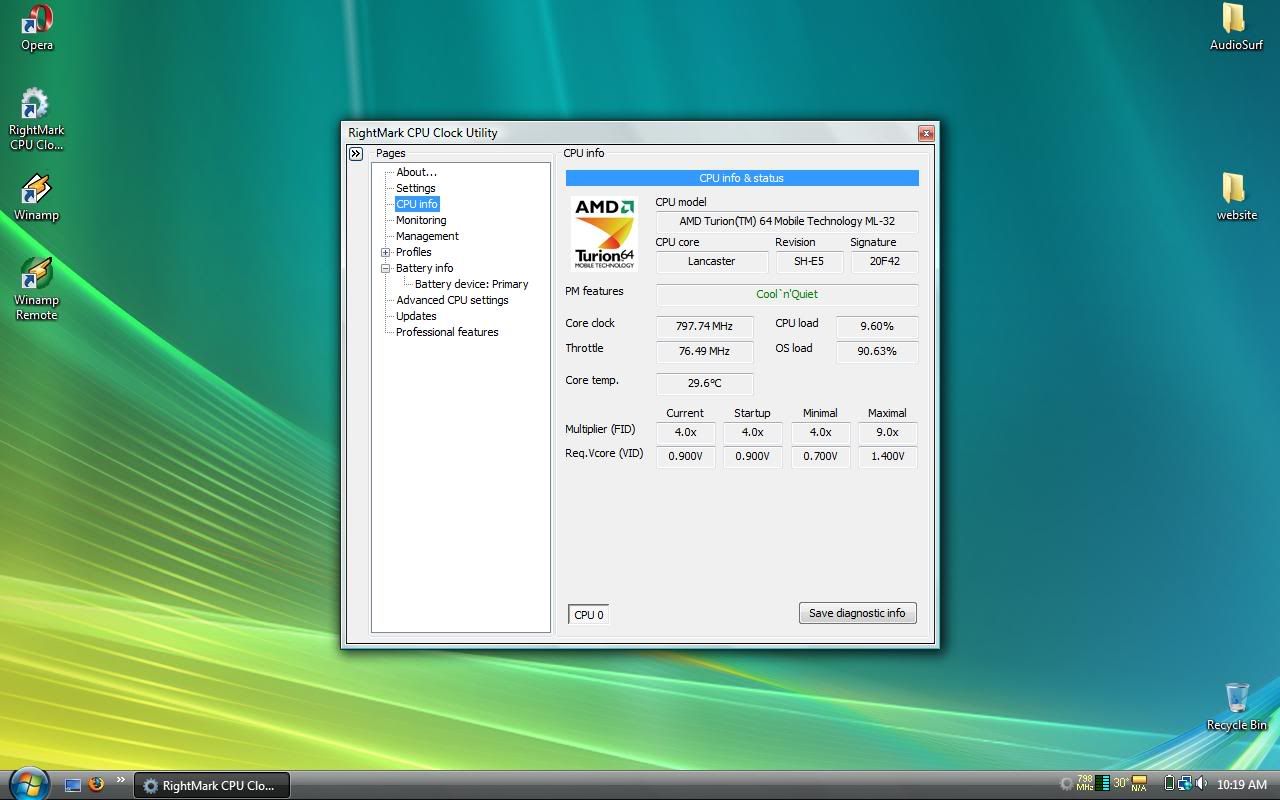Select CPU info page in tree
The height and width of the screenshot is (800, 1280).
pyautogui.click(x=417, y=204)
